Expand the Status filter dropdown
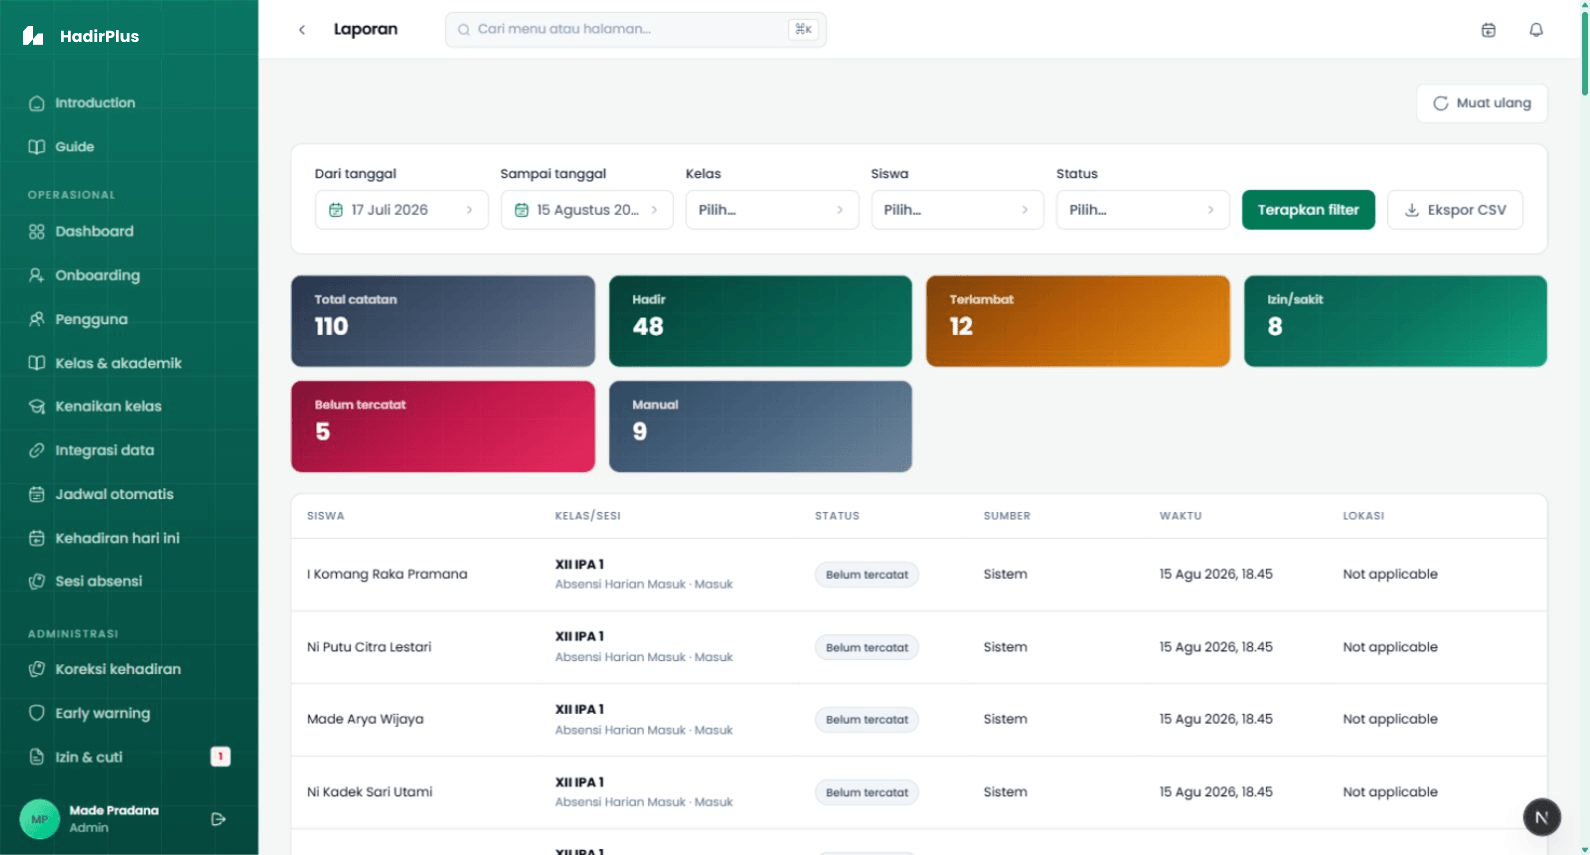Screen dimensions: 1590x855 pyautogui.click(x=1143, y=210)
